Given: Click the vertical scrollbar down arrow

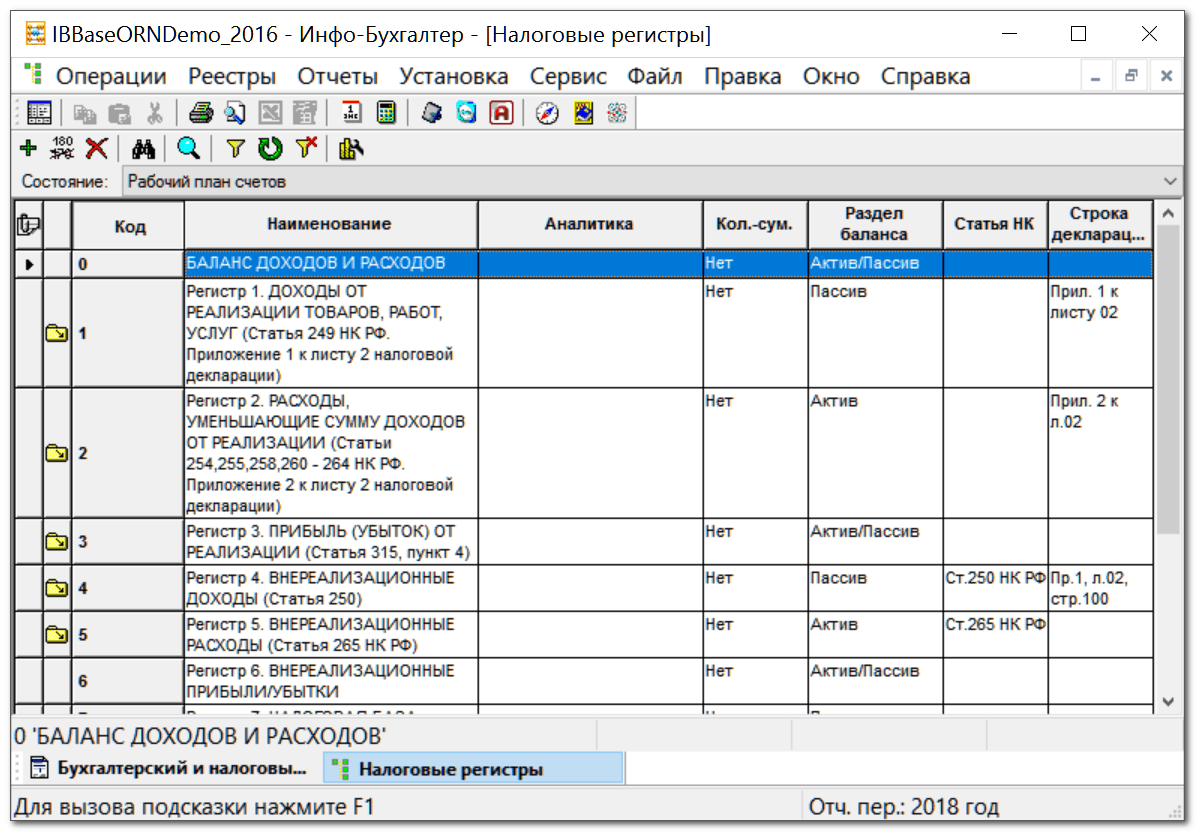Looking at the screenshot, I should [1168, 702].
